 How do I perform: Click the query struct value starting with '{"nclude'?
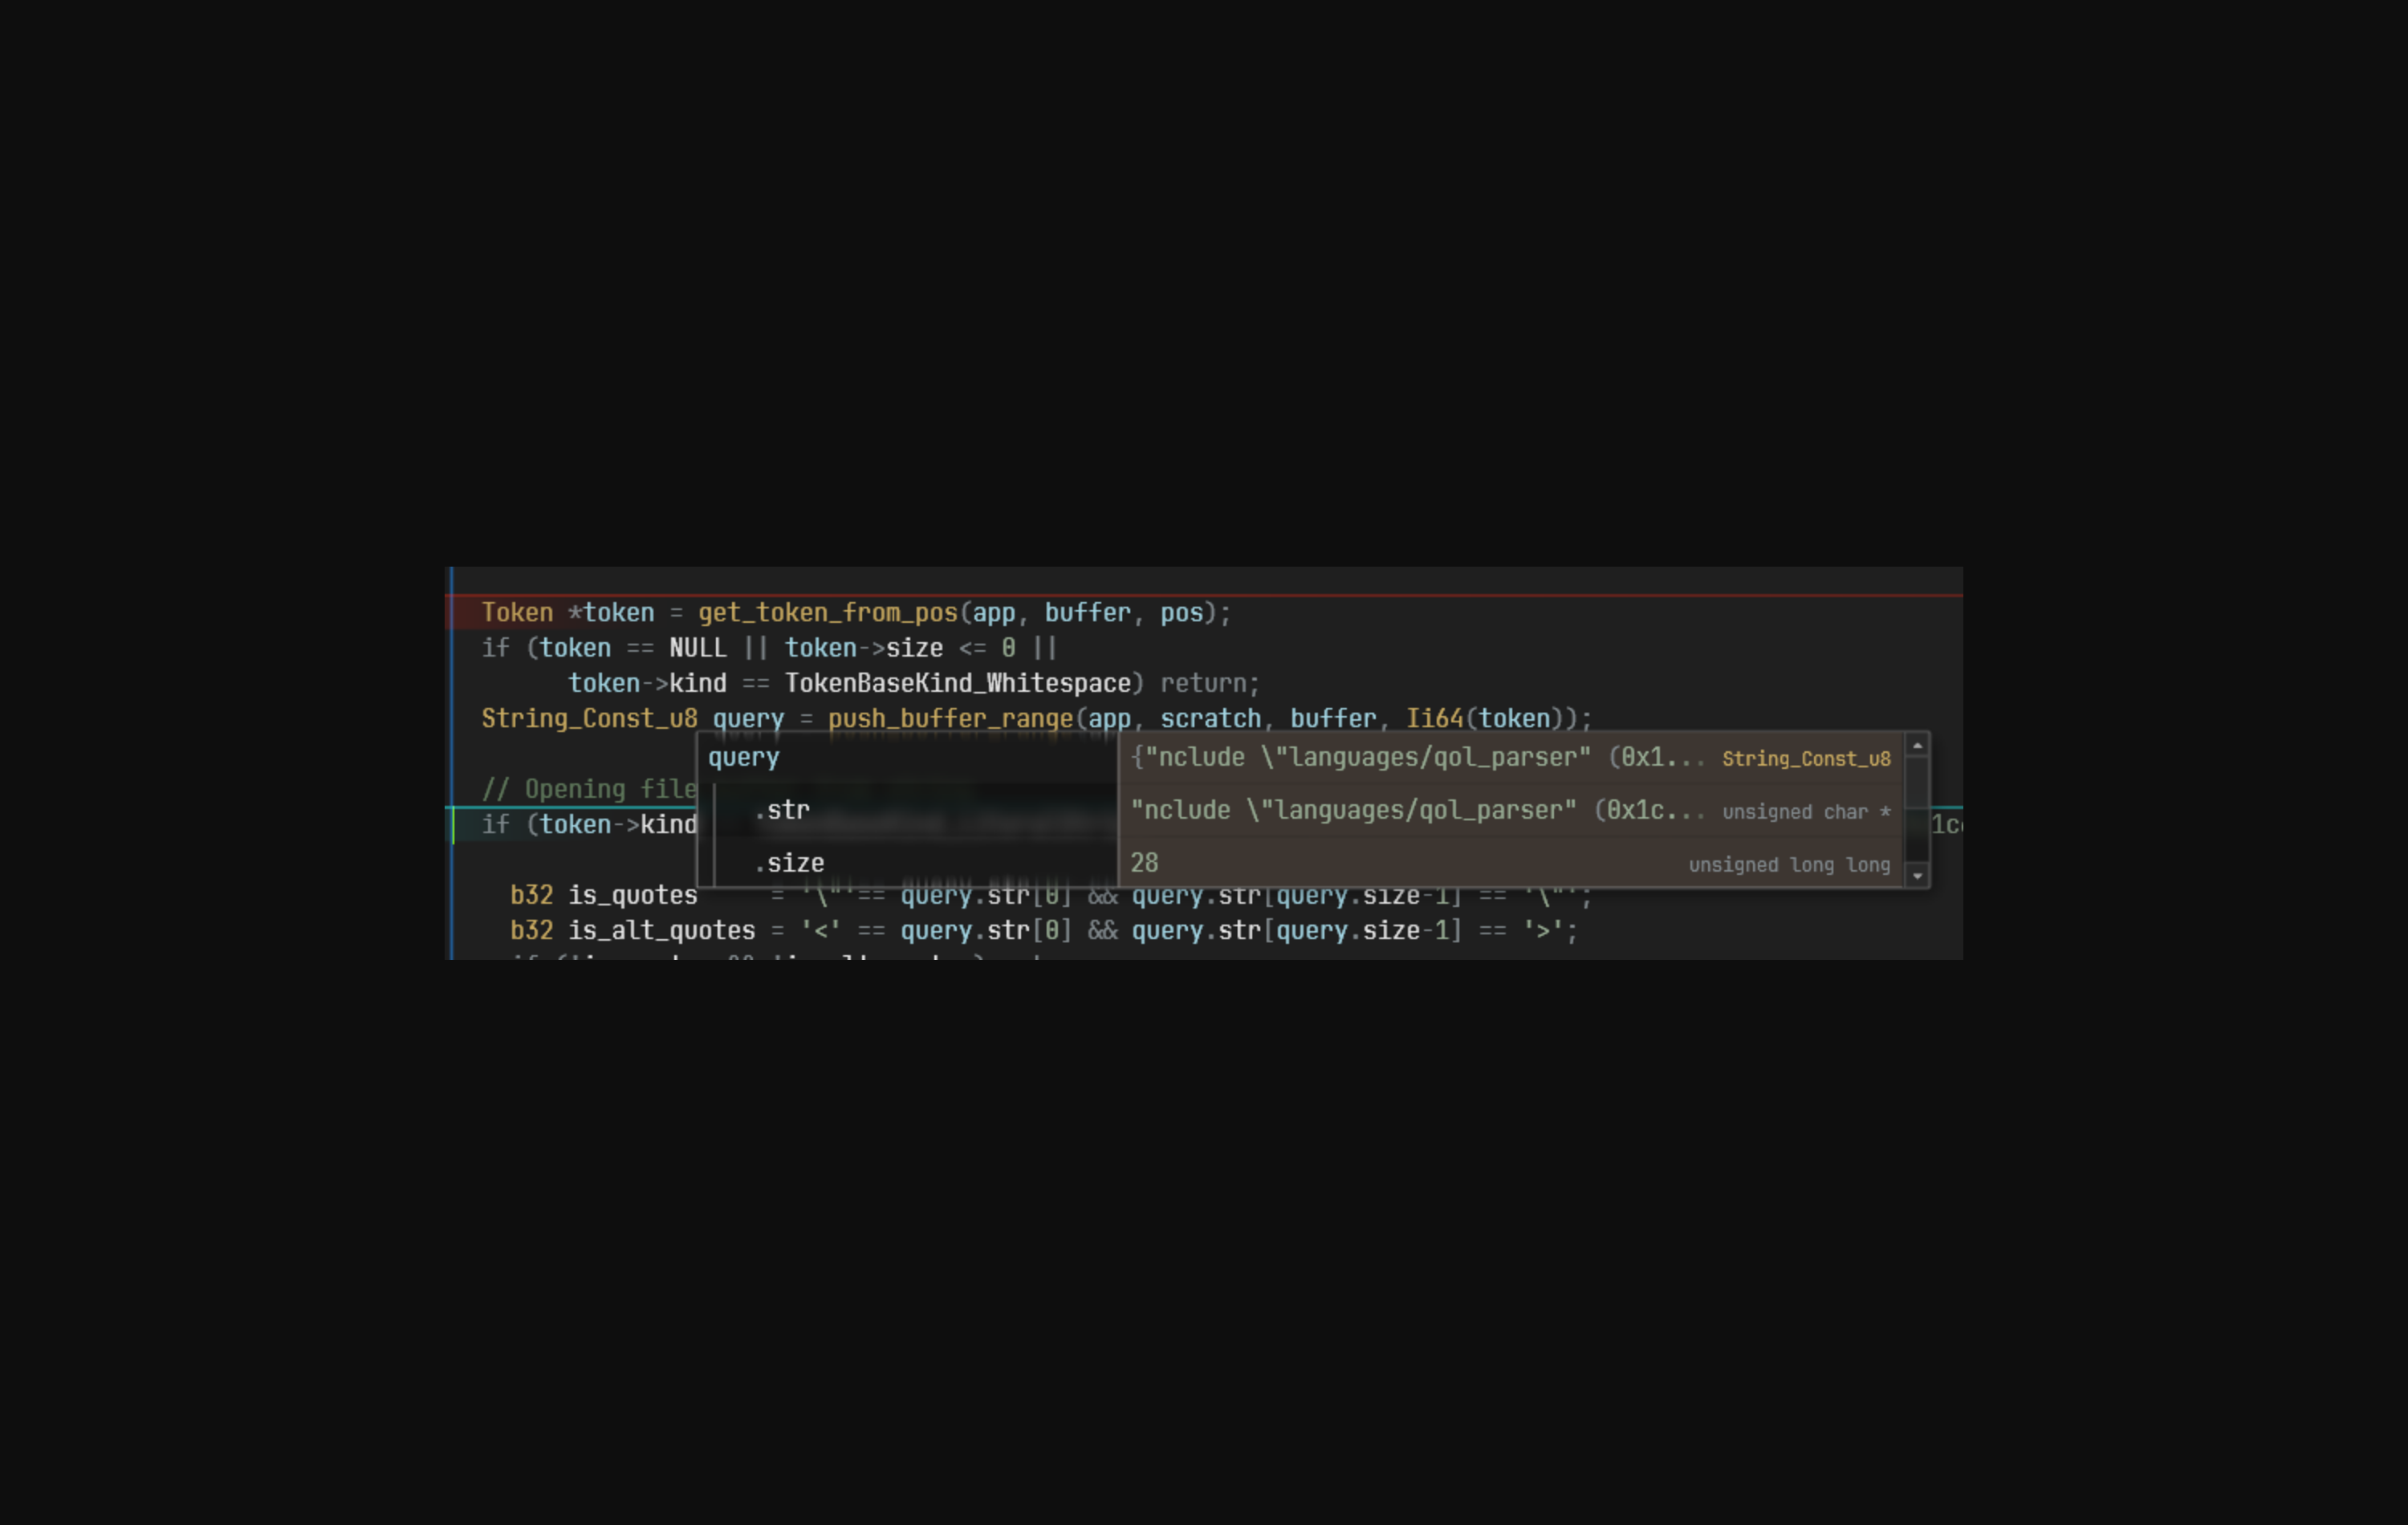click(x=1417, y=758)
